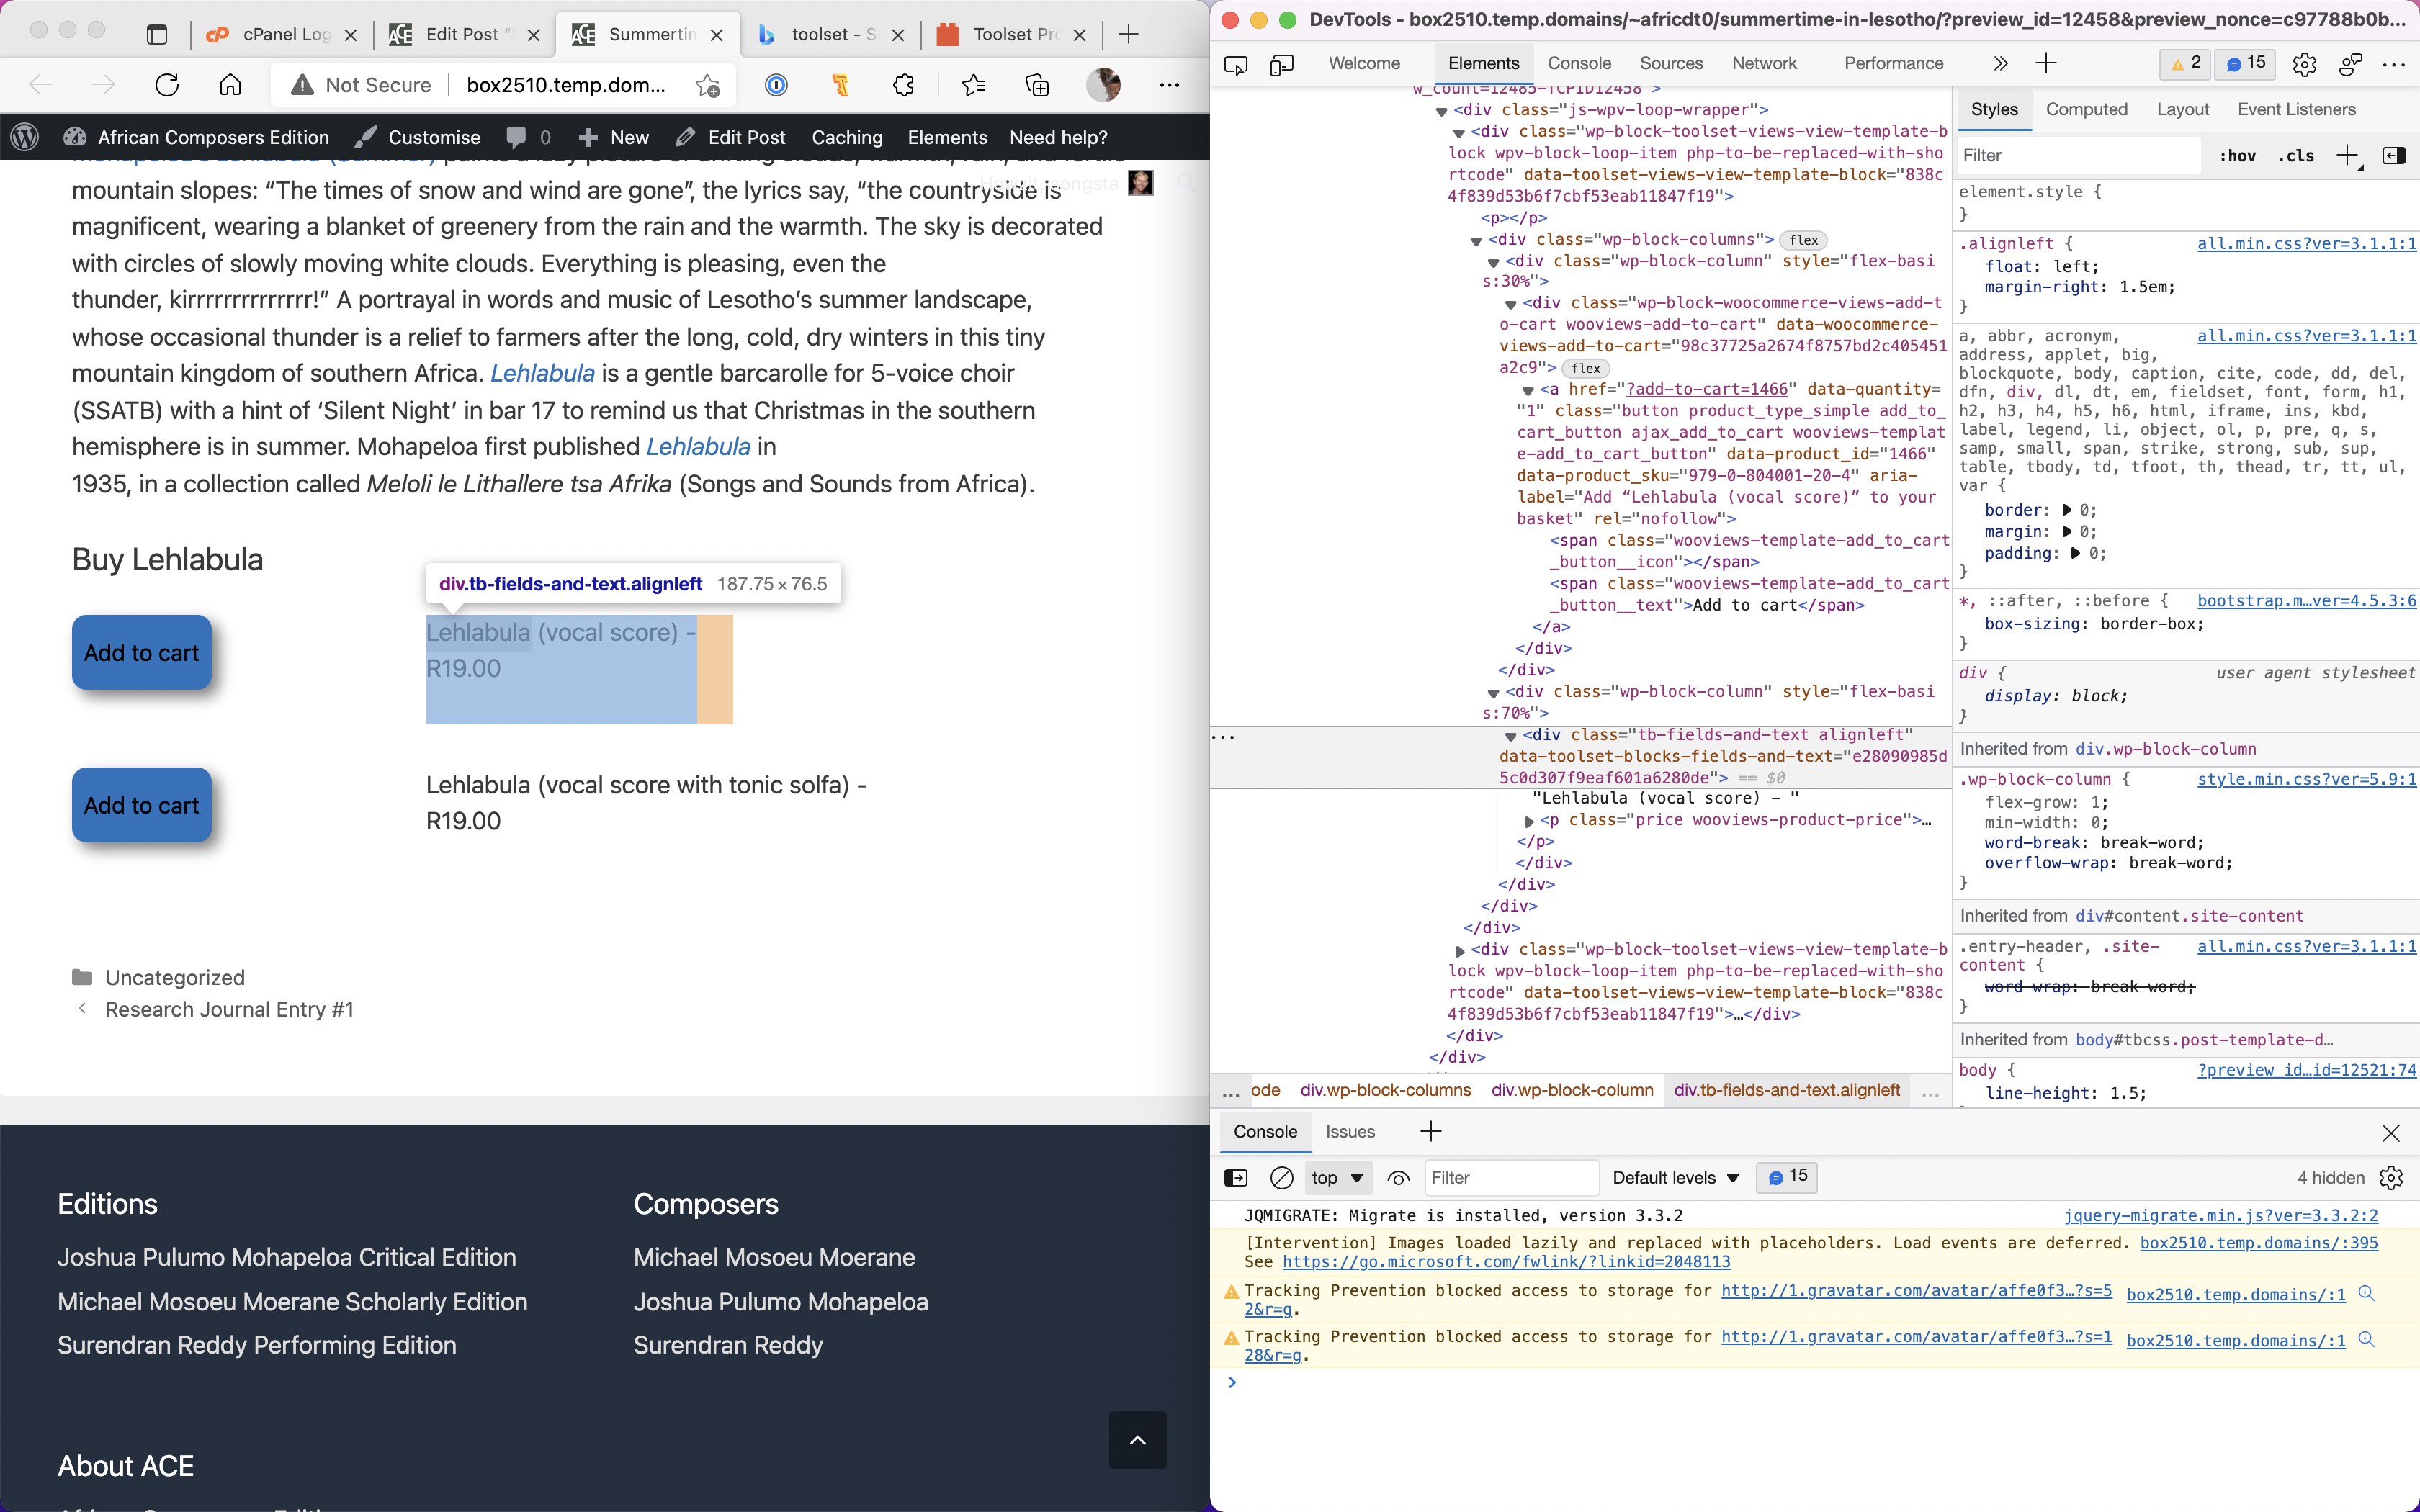The image size is (2420, 1512).
Task: Open the Event Listeners tab
Action: (x=2296, y=110)
